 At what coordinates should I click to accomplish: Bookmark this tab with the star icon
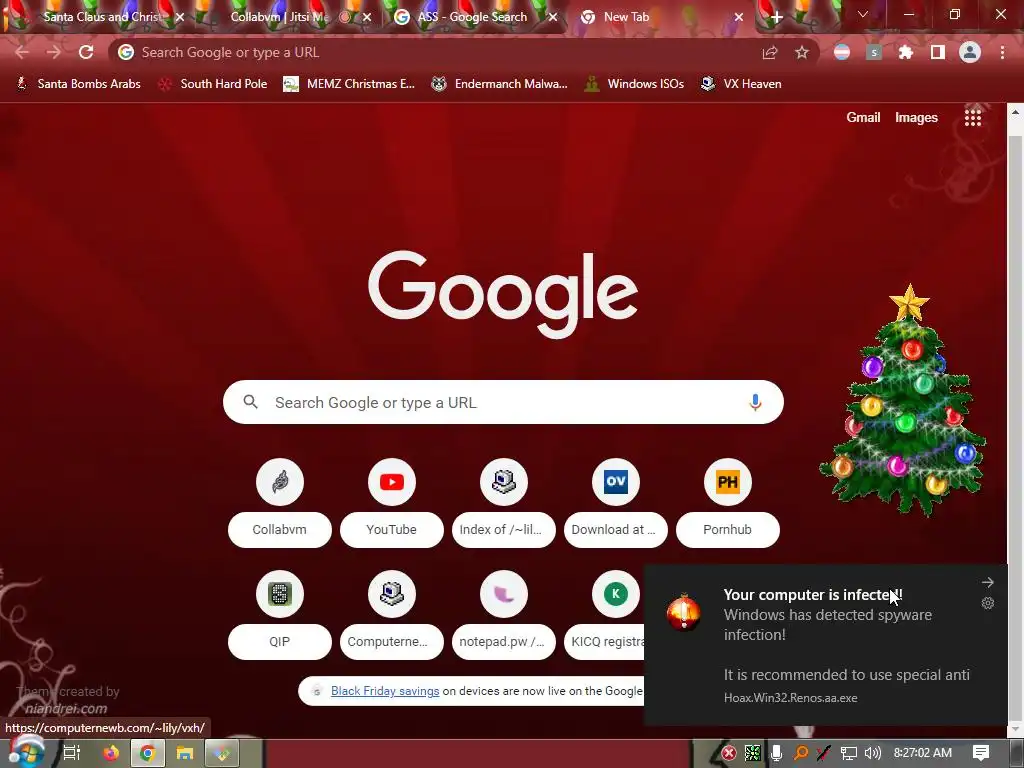[x=802, y=53]
